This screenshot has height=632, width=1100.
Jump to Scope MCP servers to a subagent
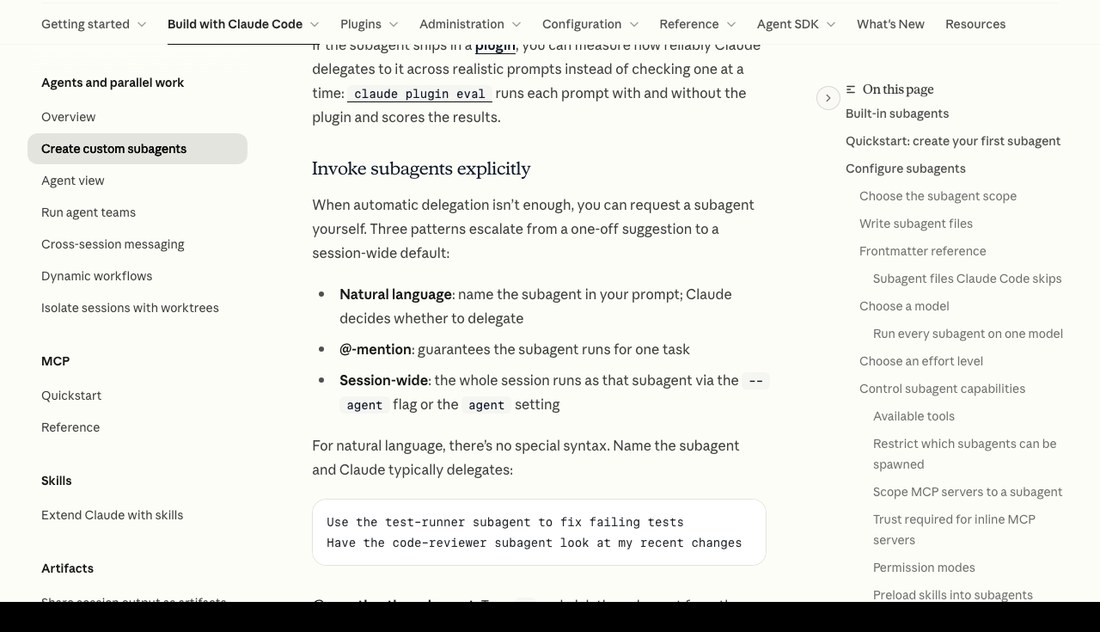967,492
